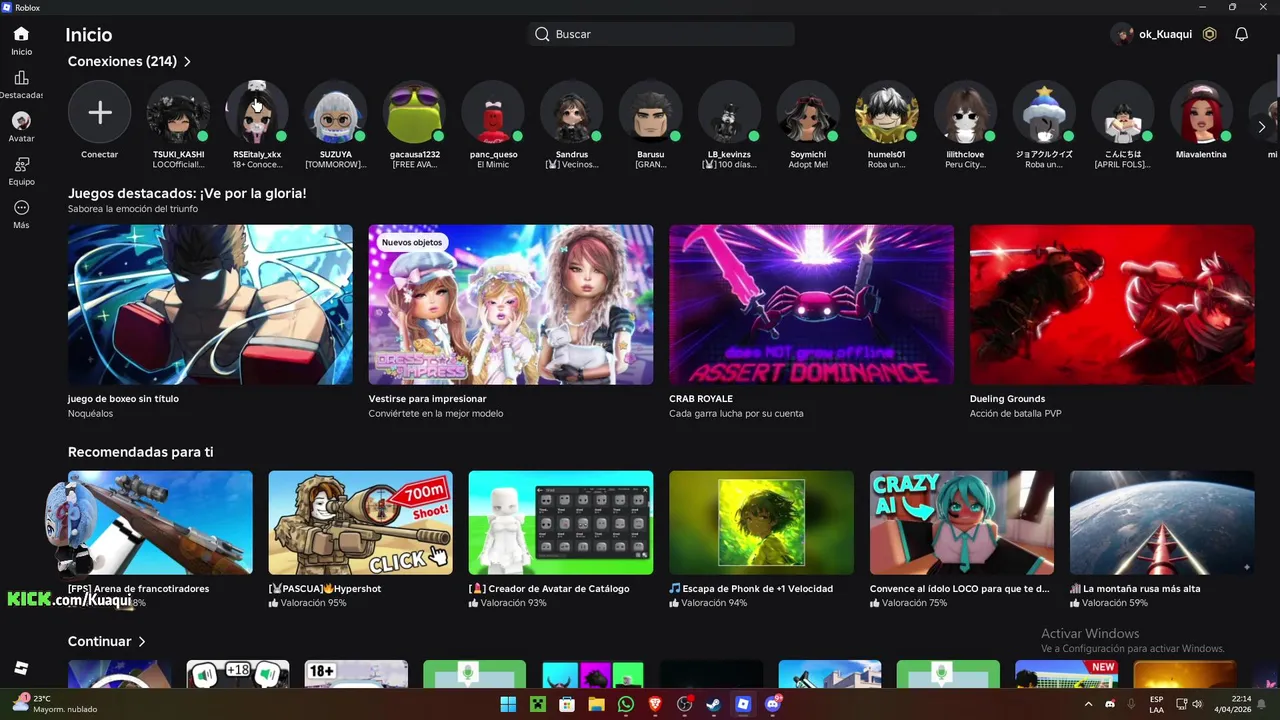Click the 'CRAB ROYALE' title text

tap(701, 399)
